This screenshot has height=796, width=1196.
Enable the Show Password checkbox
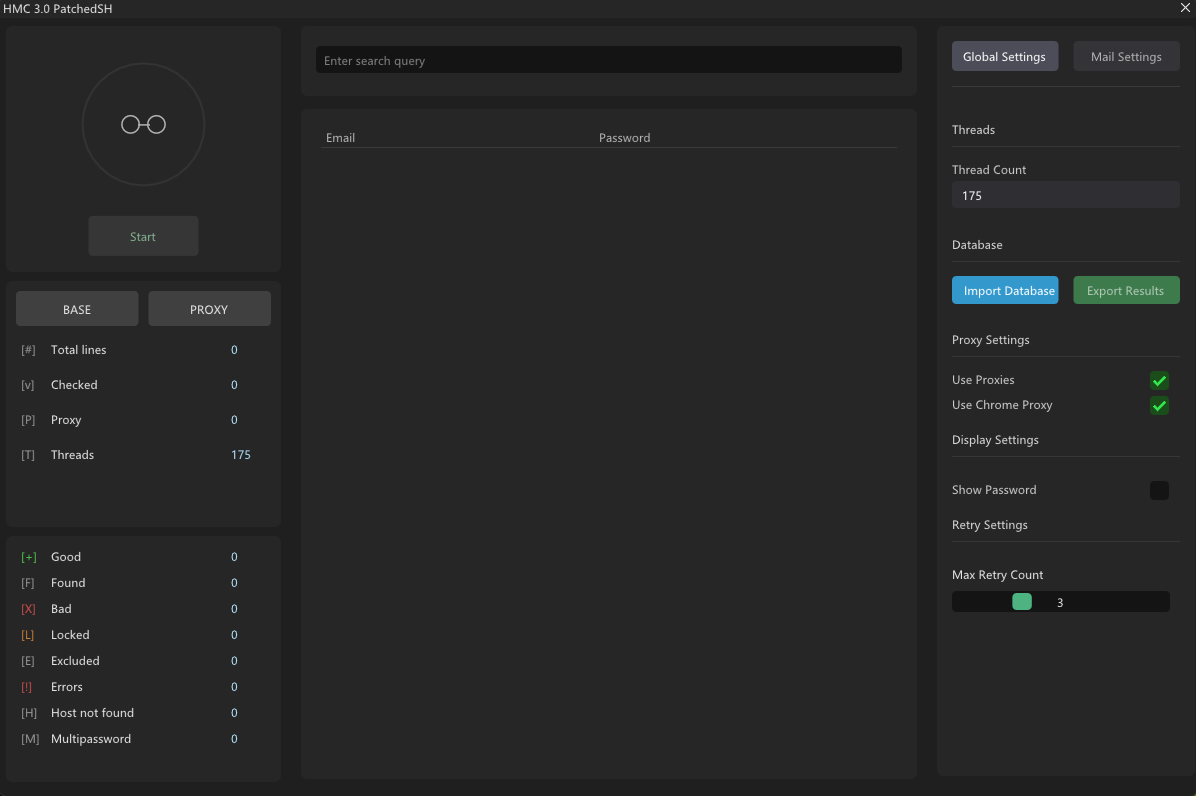coord(1159,490)
